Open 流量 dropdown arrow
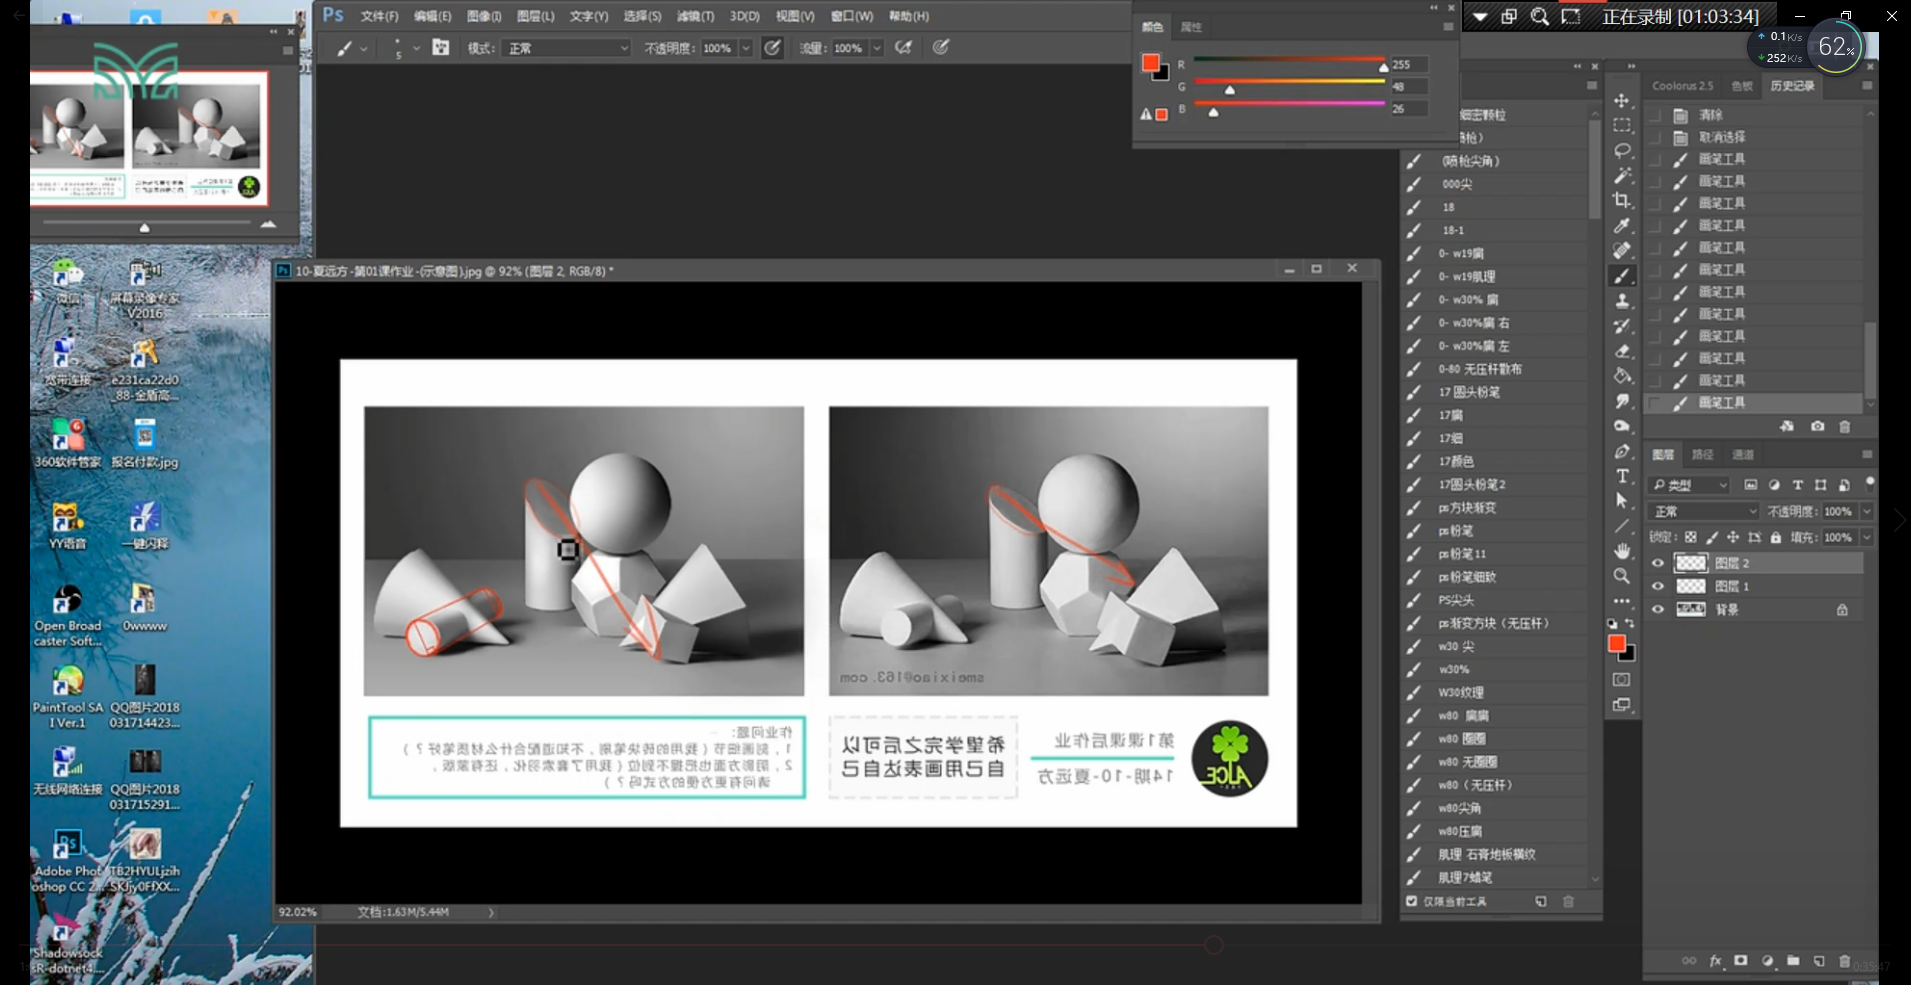The image size is (1911, 985). 877,48
